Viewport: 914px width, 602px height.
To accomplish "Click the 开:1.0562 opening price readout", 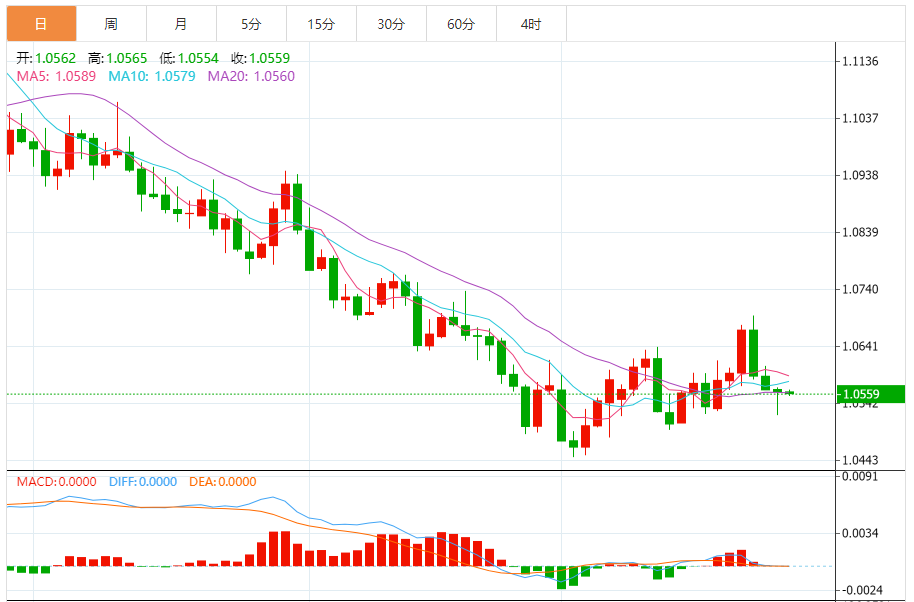I will pyautogui.click(x=46, y=58).
